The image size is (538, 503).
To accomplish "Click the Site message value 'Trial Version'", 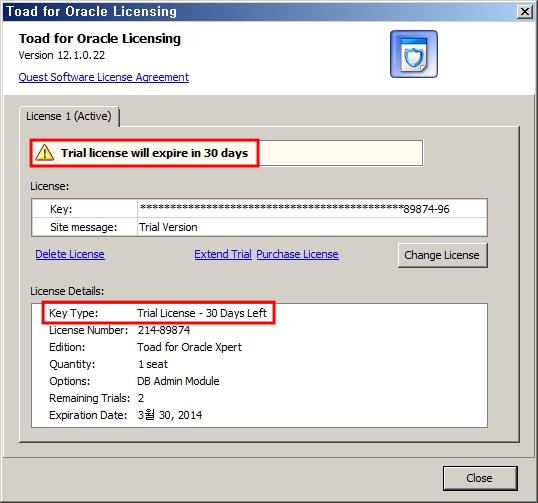I will tap(168, 227).
